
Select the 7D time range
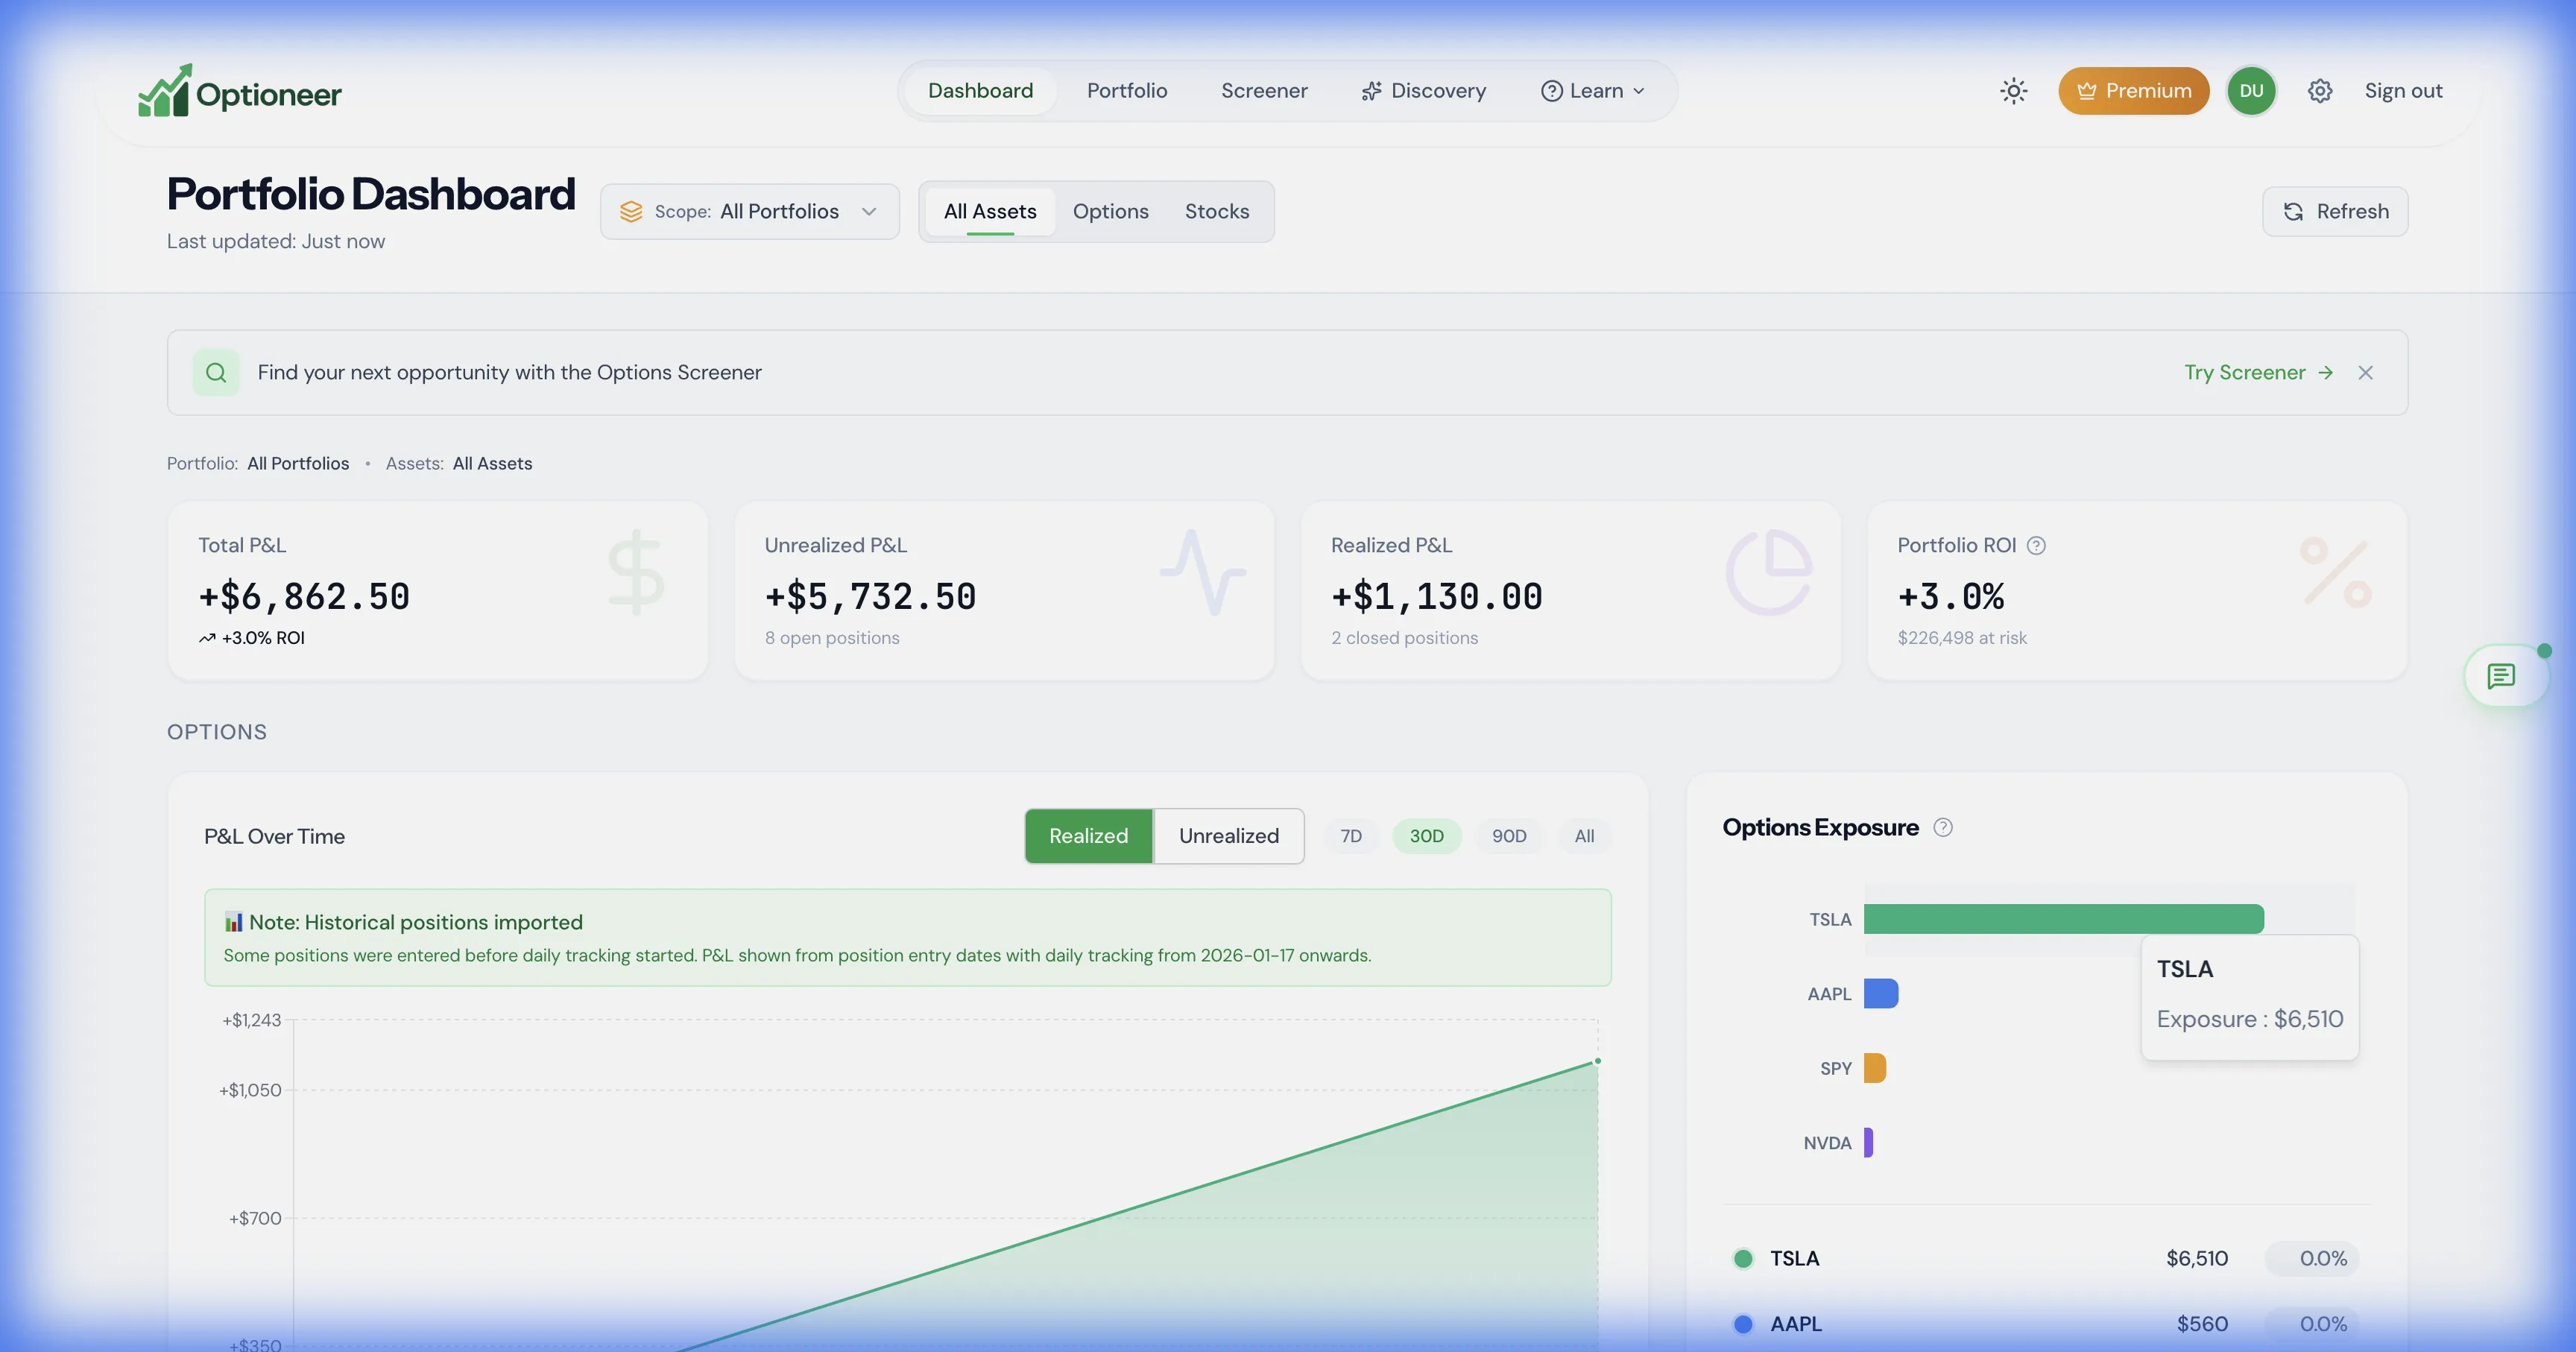click(1351, 836)
